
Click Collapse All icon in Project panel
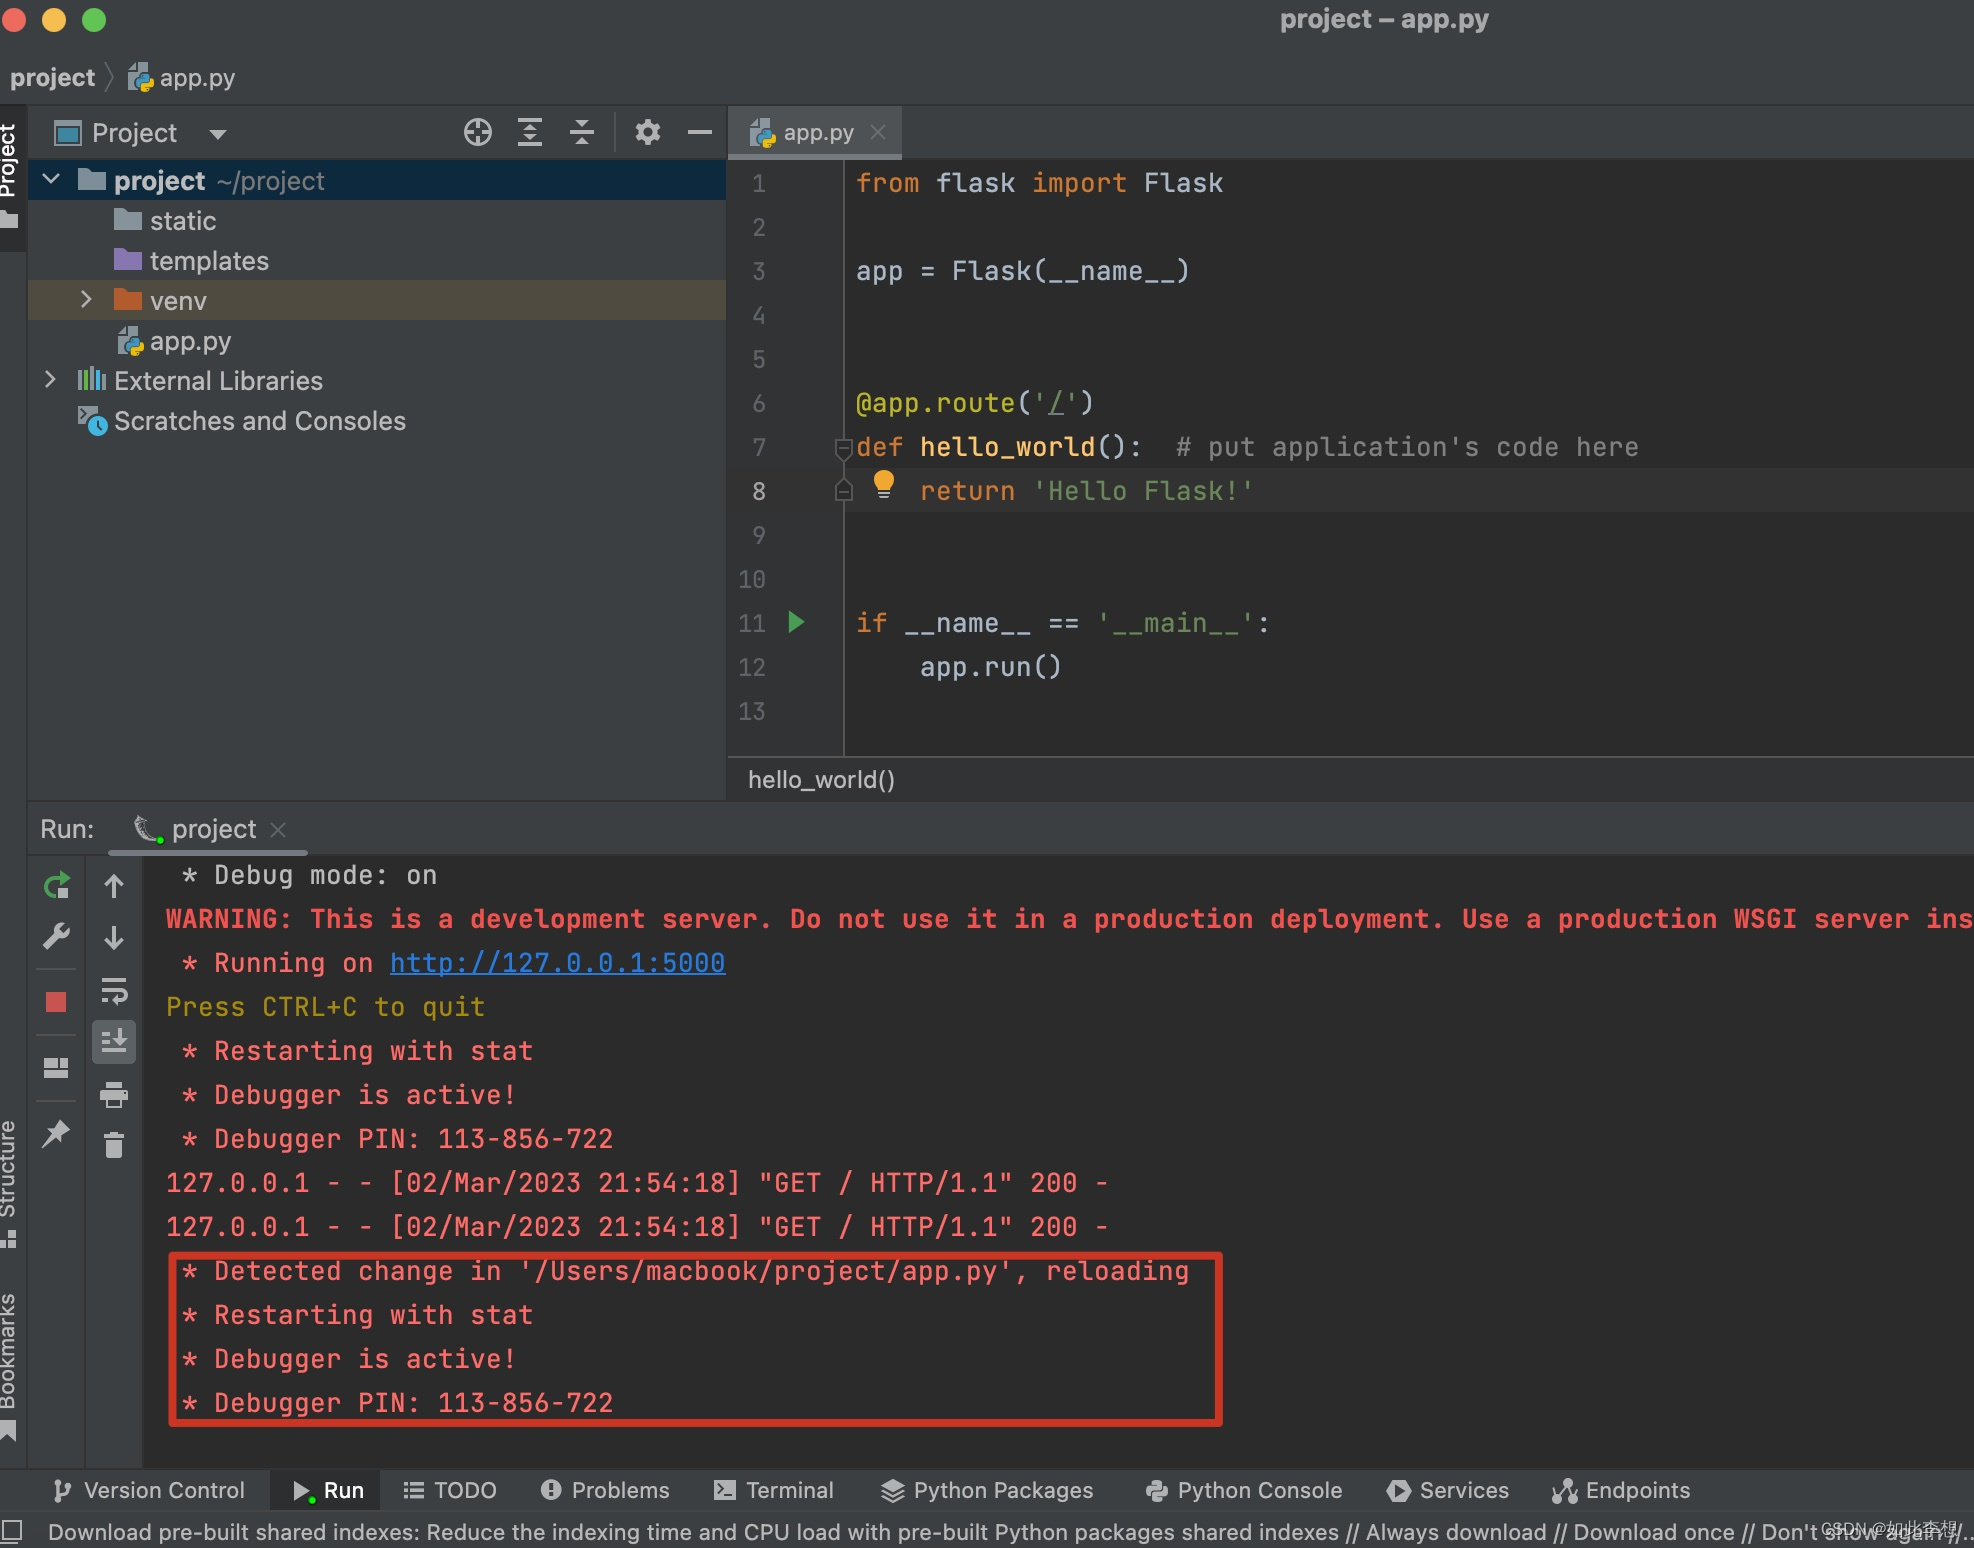pyautogui.click(x=582, y=132)
